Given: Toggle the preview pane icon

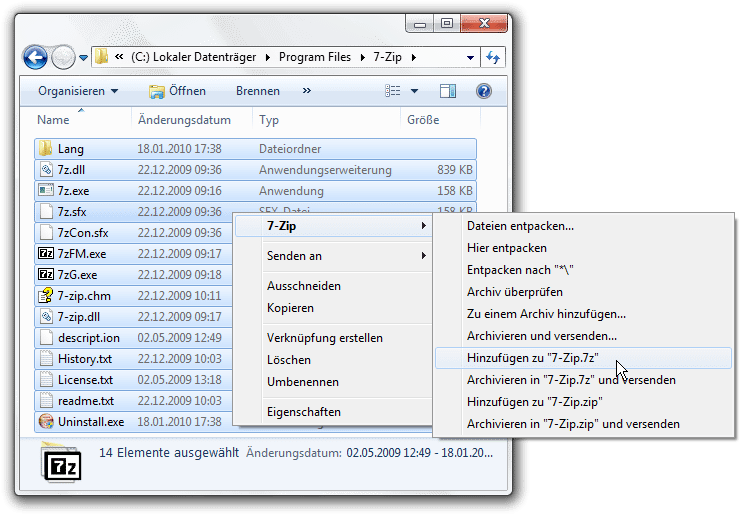Looking at the screenshot, I should point(448,91).
